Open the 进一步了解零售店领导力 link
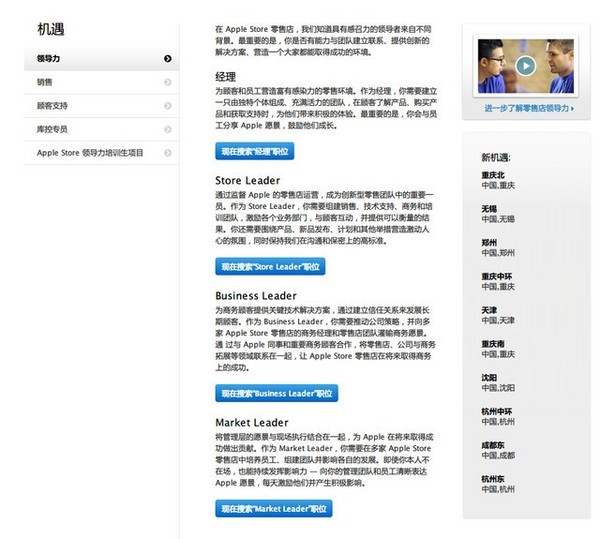 point(529,108)
